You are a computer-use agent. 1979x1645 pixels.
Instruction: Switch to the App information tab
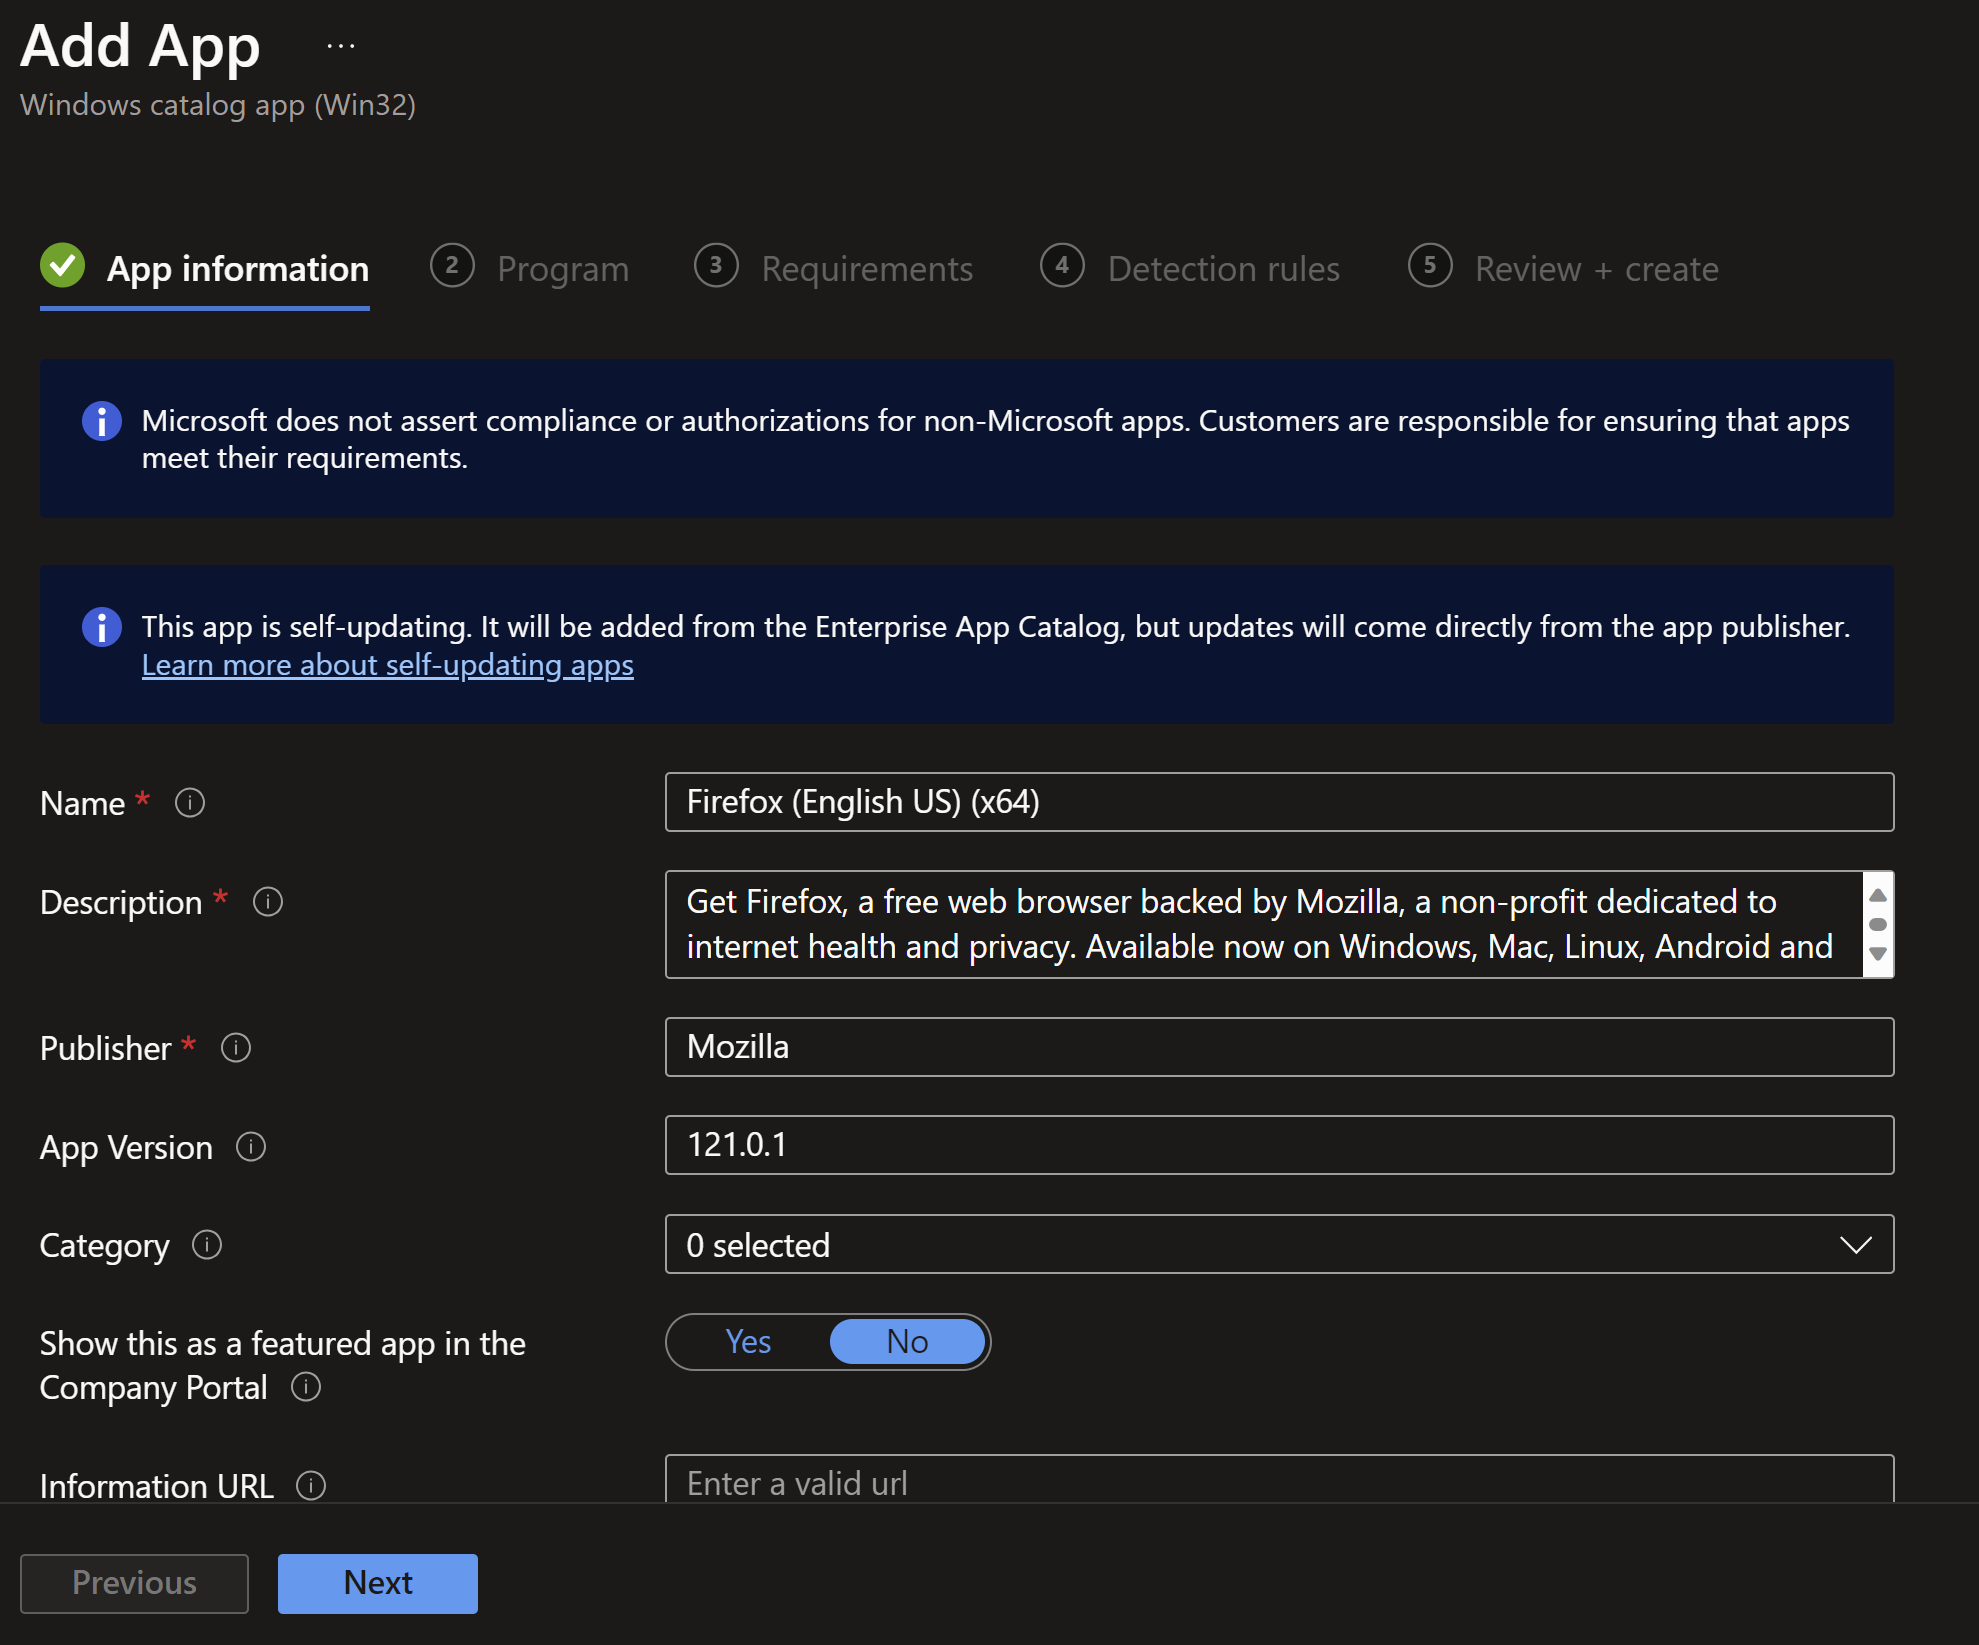tap(205, 270)
